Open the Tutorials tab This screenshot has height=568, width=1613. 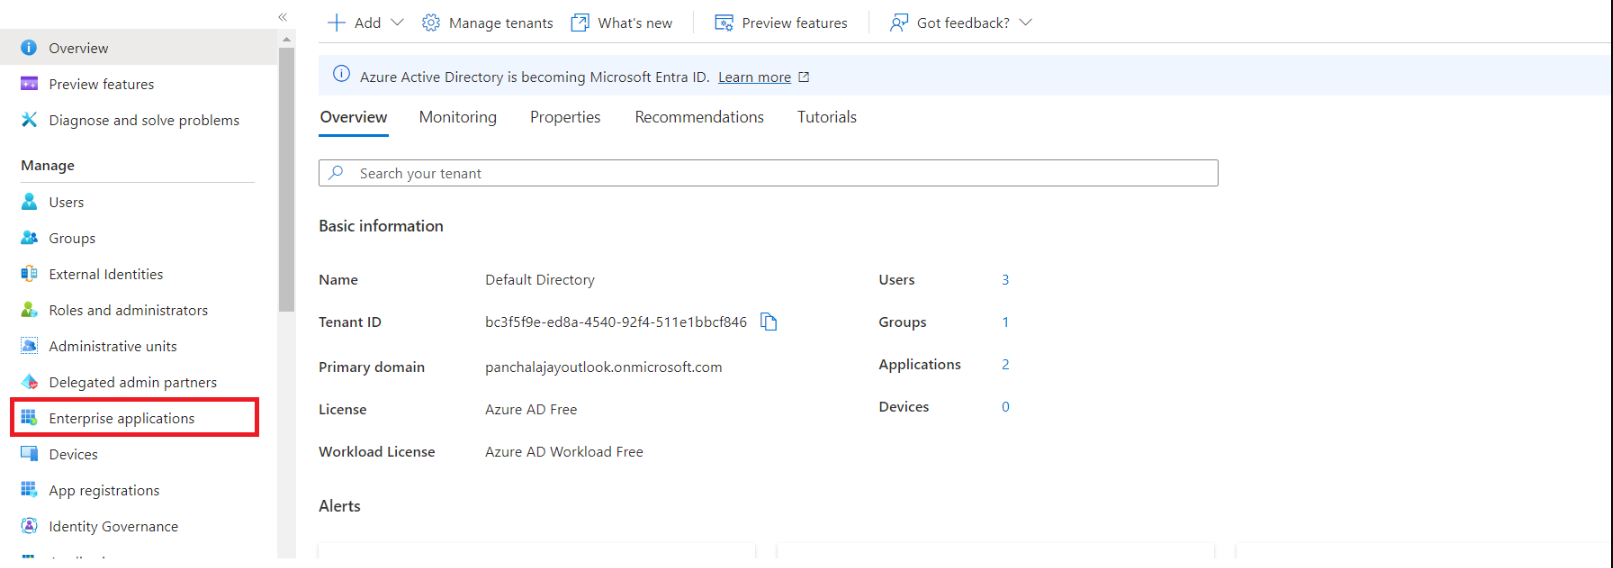(827, 117)
